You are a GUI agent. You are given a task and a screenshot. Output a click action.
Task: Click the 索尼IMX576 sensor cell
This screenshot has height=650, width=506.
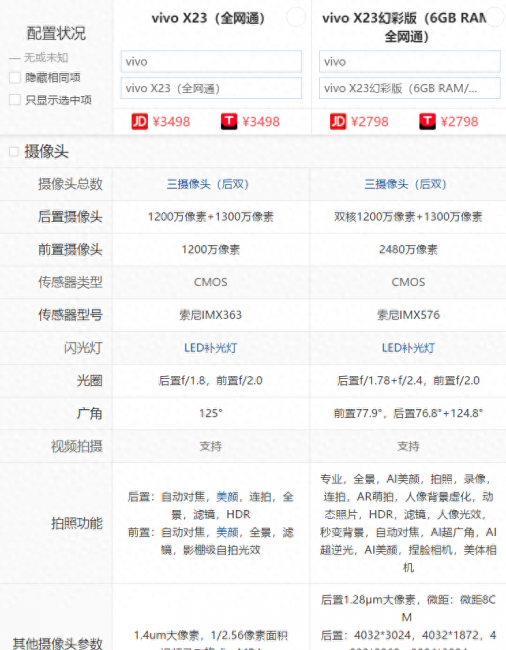coord(408,315)
